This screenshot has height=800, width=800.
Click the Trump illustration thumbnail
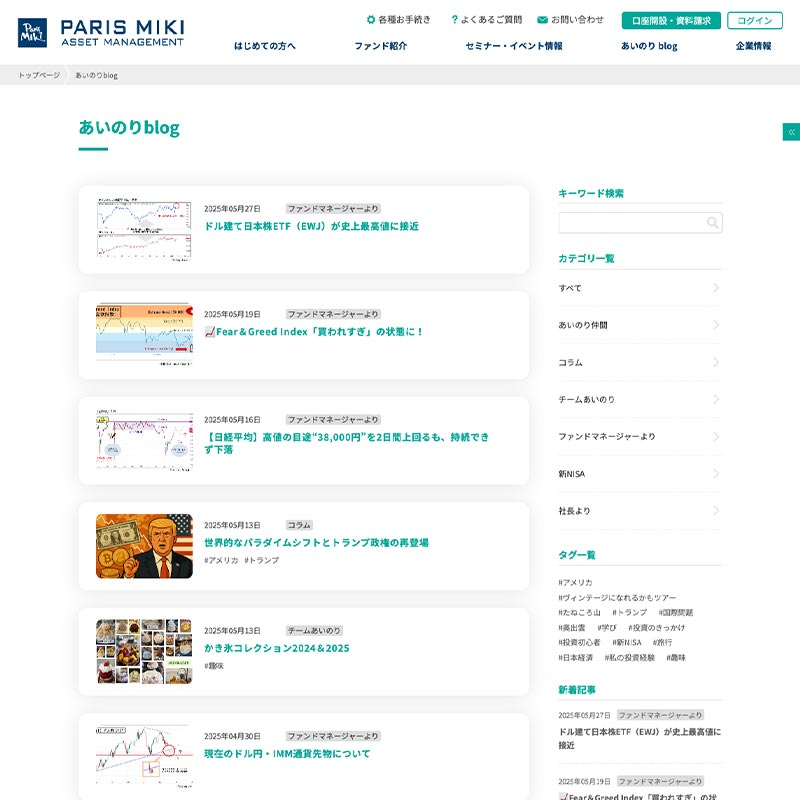(x=144, y=546)
